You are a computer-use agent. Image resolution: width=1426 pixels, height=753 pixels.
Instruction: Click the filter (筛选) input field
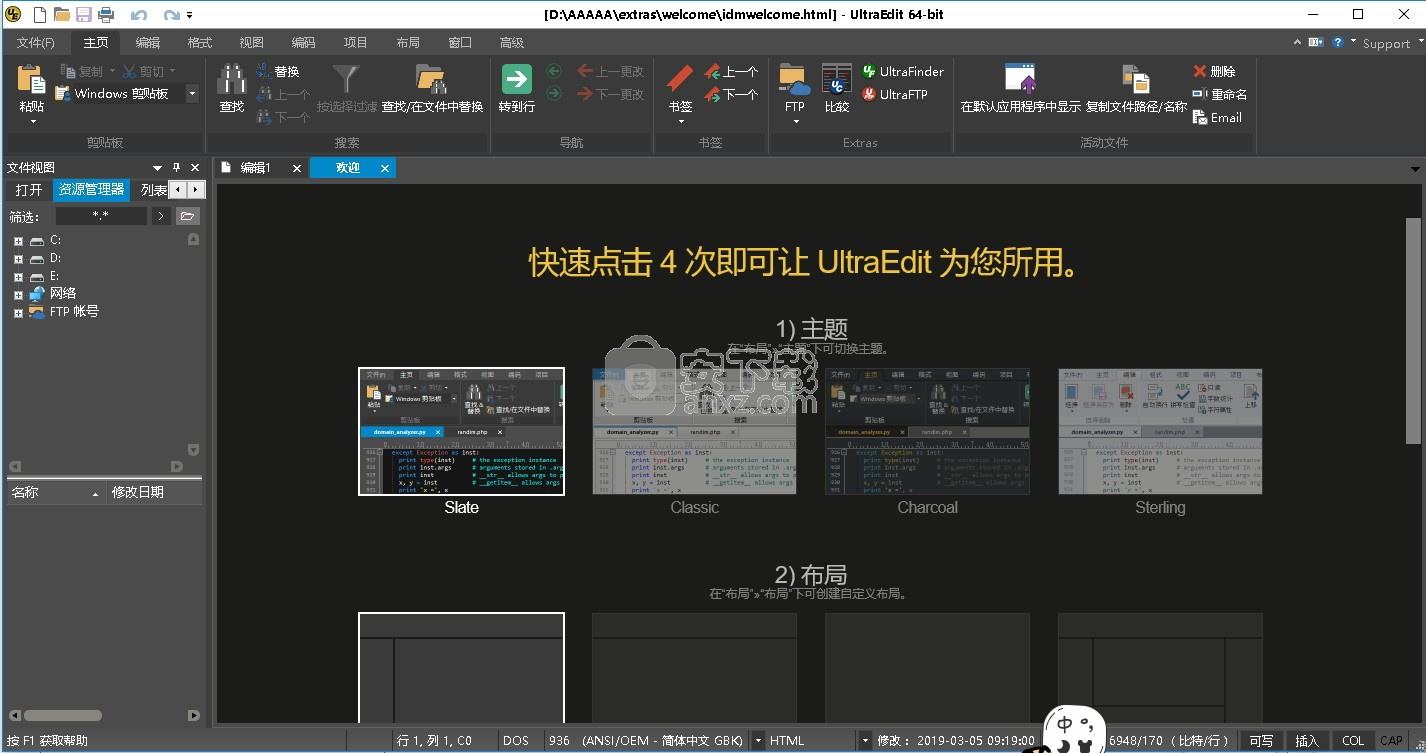tap(100, 216)
